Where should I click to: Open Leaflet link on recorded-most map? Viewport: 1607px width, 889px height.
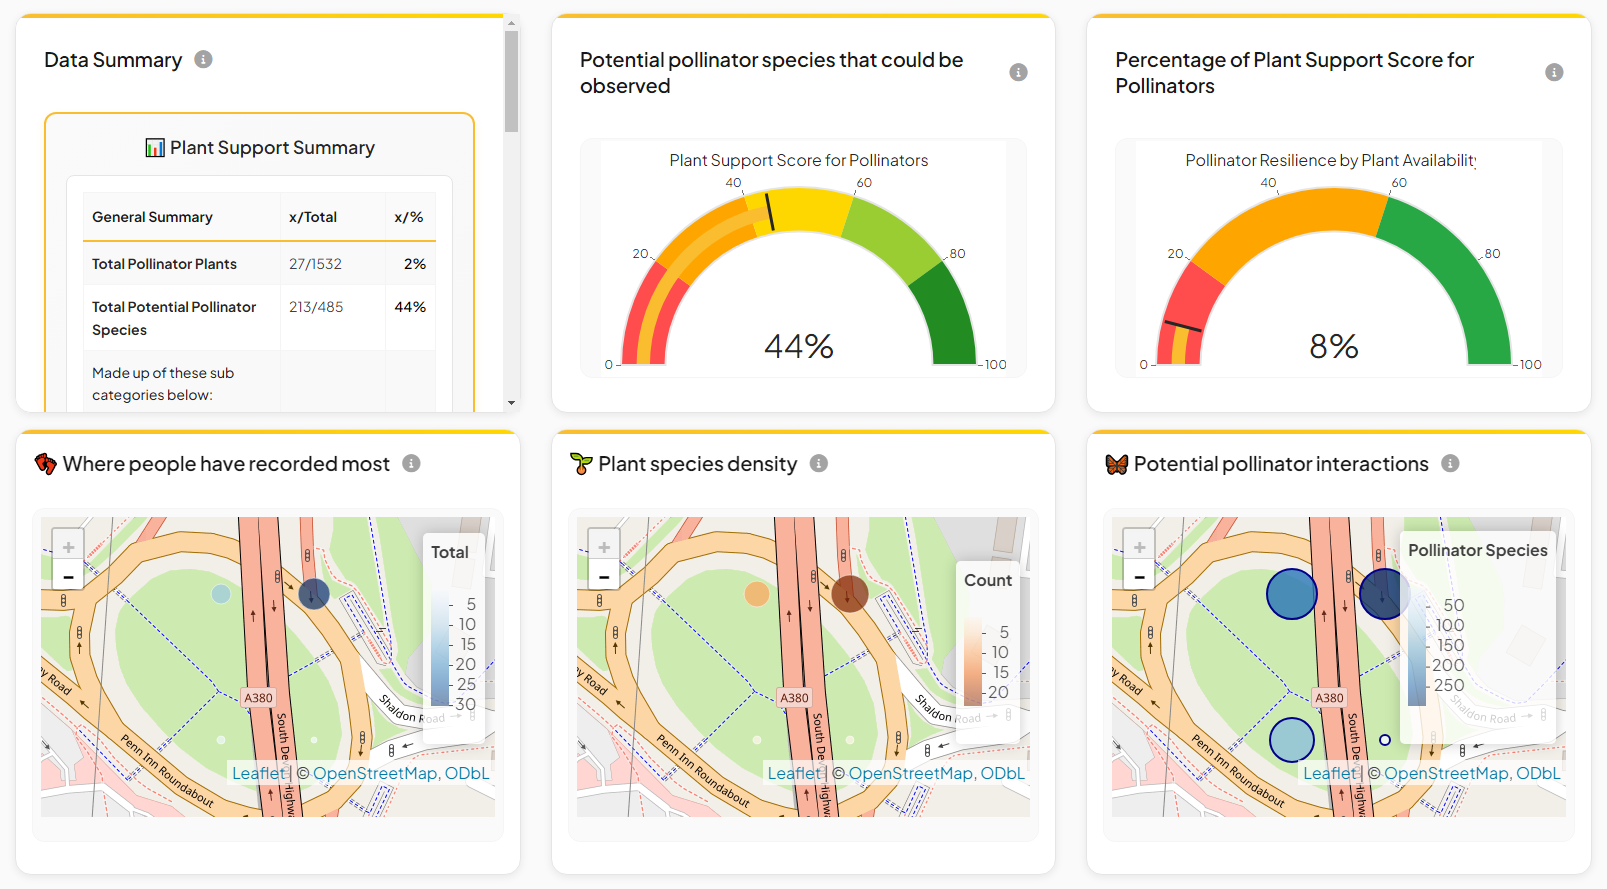click(258, 773)
